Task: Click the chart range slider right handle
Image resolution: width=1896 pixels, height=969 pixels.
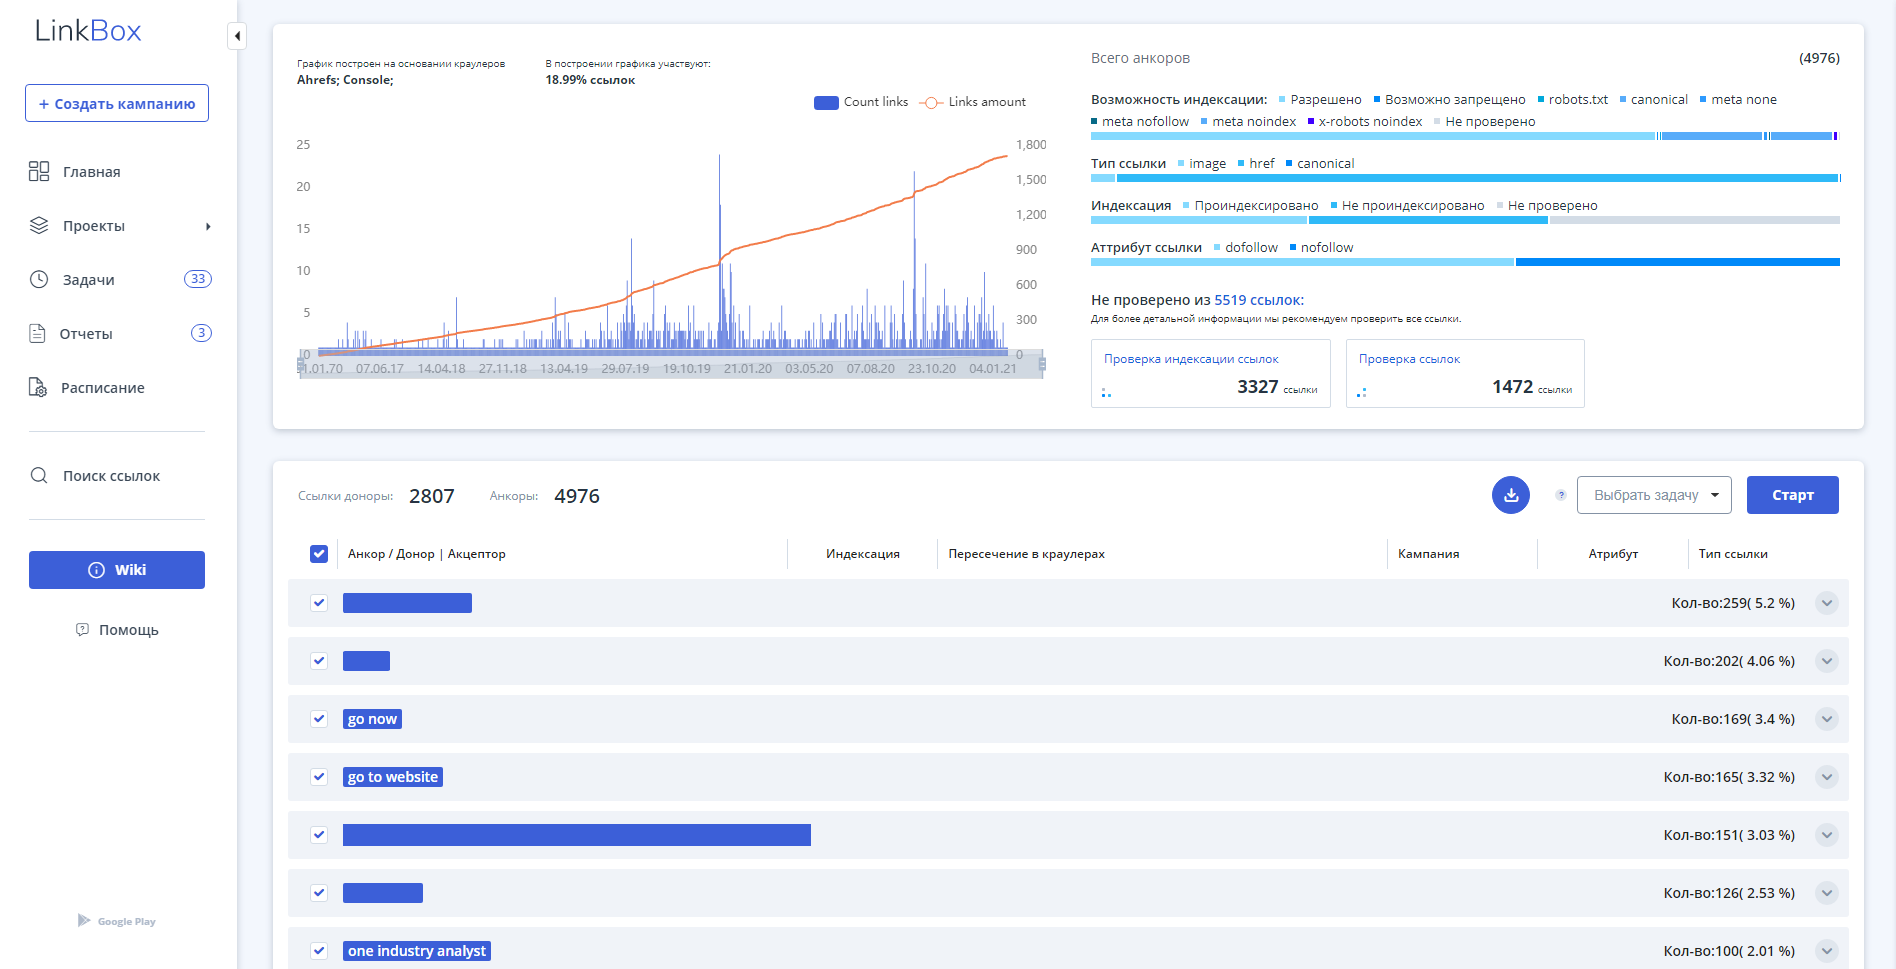Action: (x=1042, y=364)
